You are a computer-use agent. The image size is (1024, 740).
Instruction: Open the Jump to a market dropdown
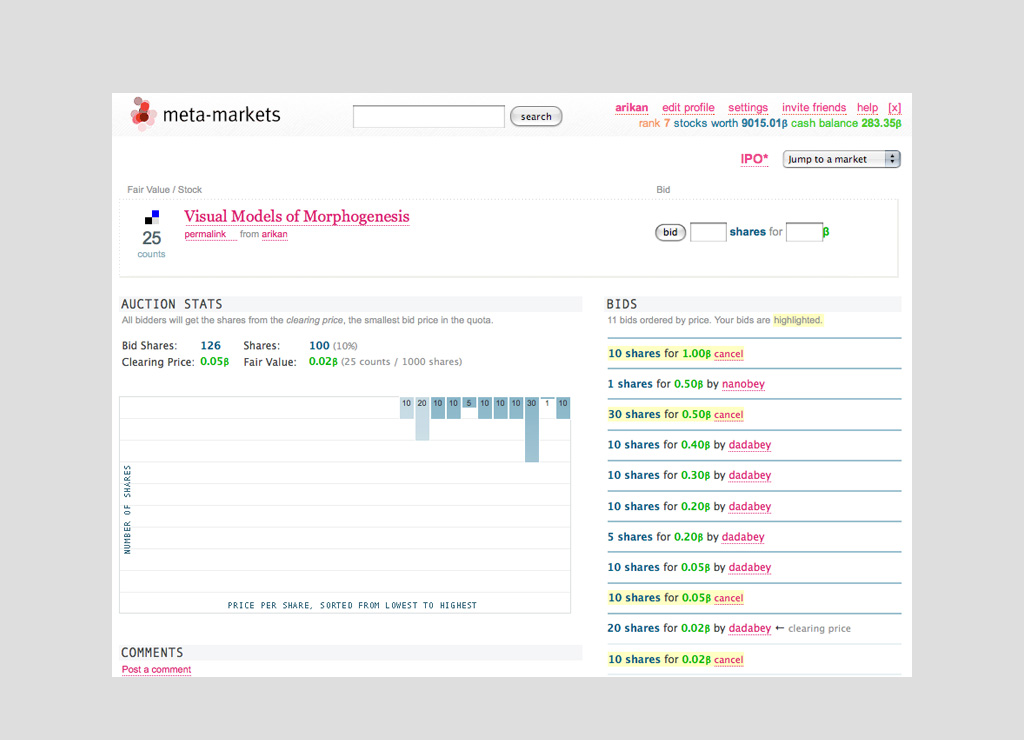[841, 159]
